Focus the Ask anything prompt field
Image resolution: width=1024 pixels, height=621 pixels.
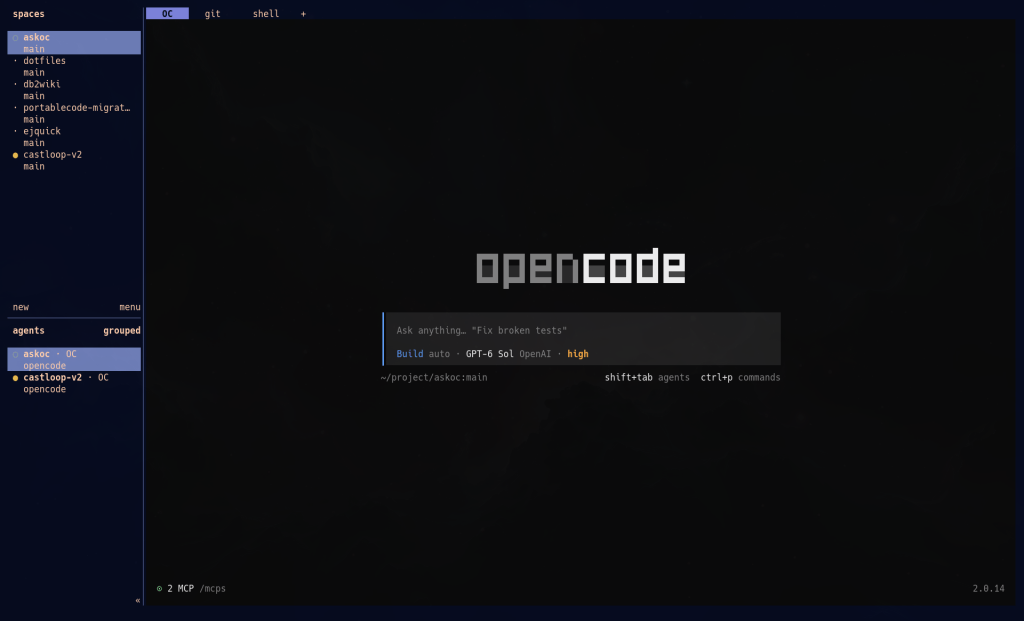pos(583,330)
